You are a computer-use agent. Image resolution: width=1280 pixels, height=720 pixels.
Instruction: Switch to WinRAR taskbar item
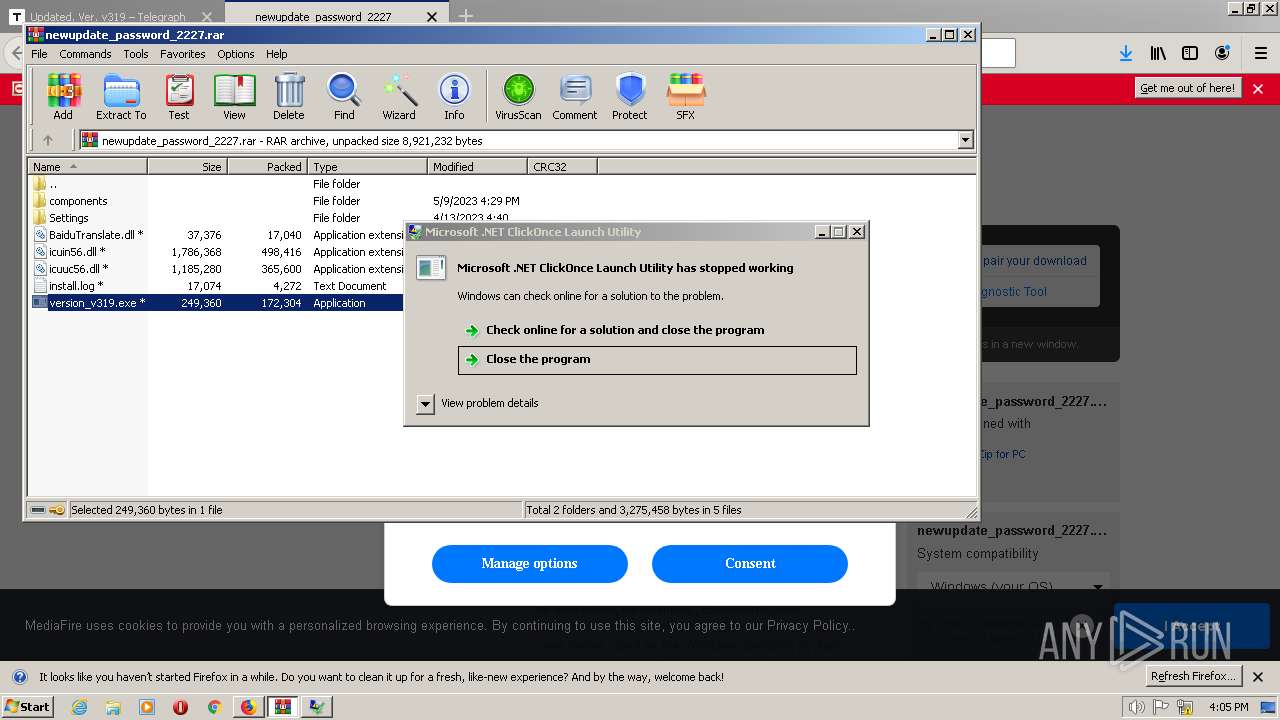(284, 707)
